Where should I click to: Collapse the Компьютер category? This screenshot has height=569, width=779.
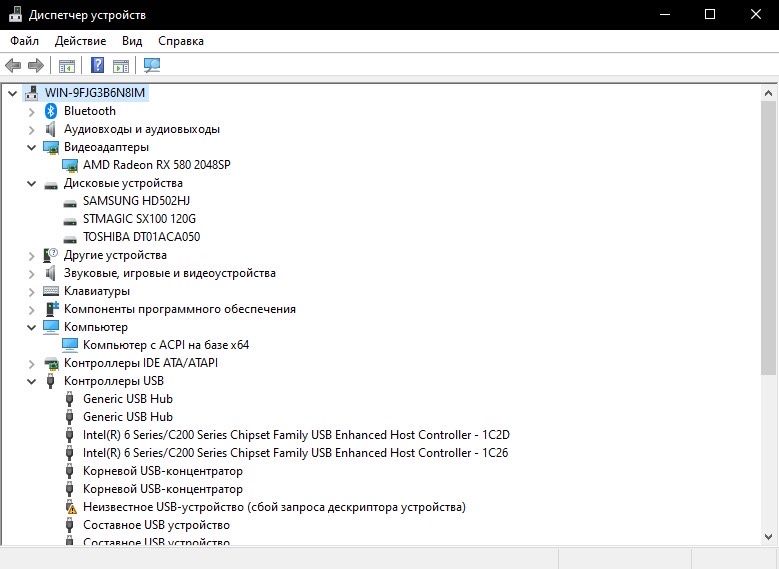32,327
